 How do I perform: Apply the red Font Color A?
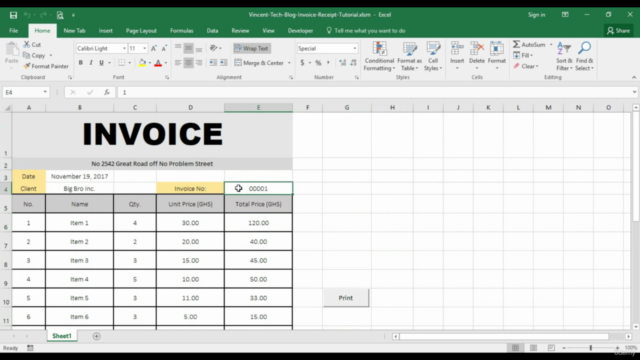(x=158, y=63)
